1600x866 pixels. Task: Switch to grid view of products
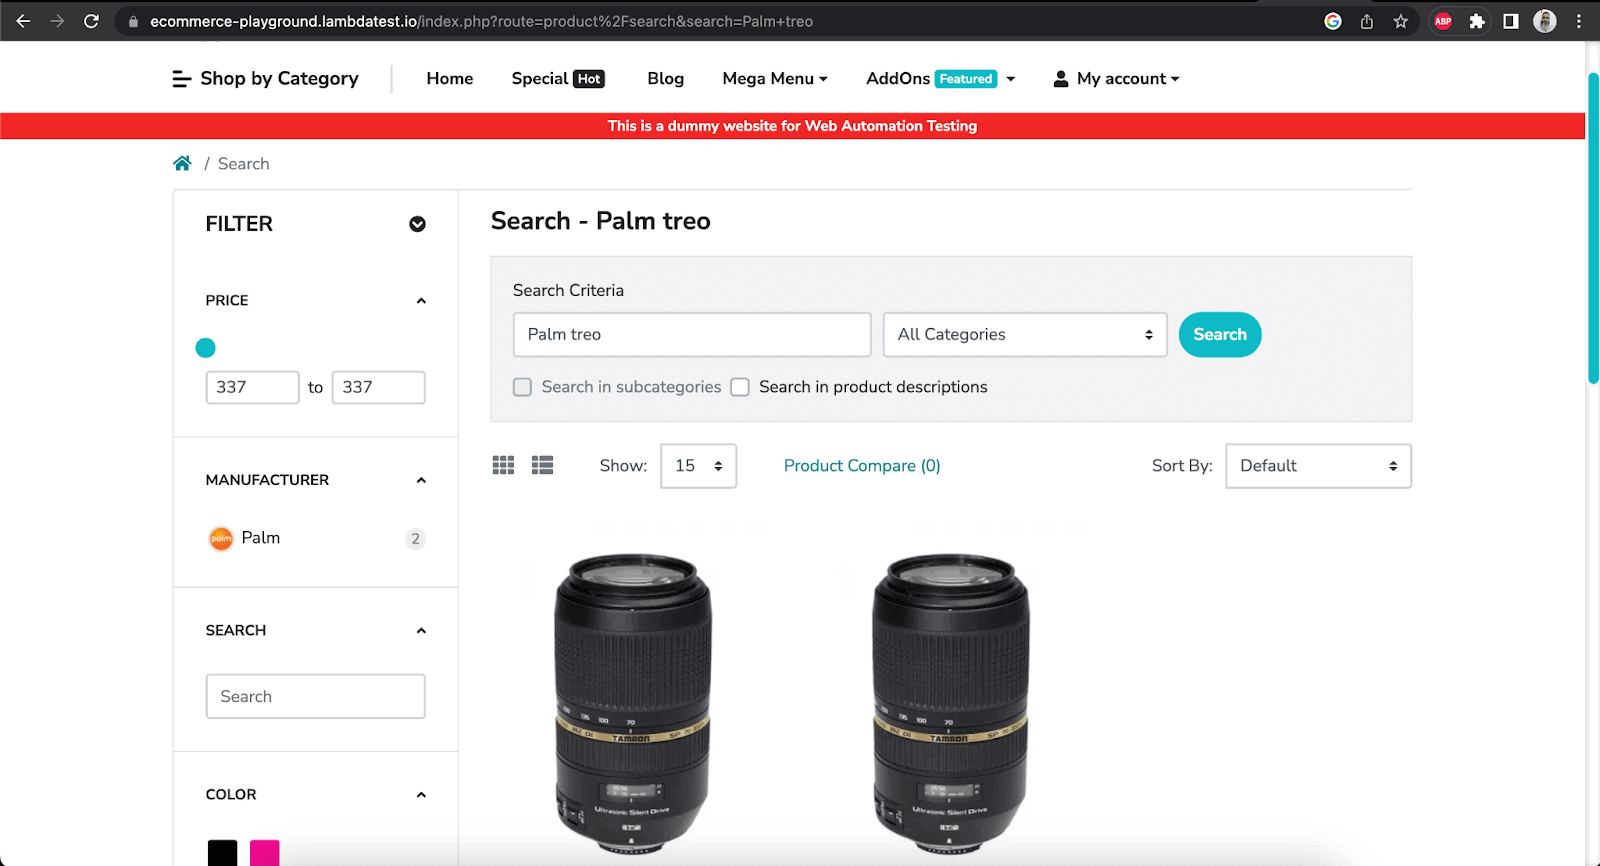[x=503, y=465]
